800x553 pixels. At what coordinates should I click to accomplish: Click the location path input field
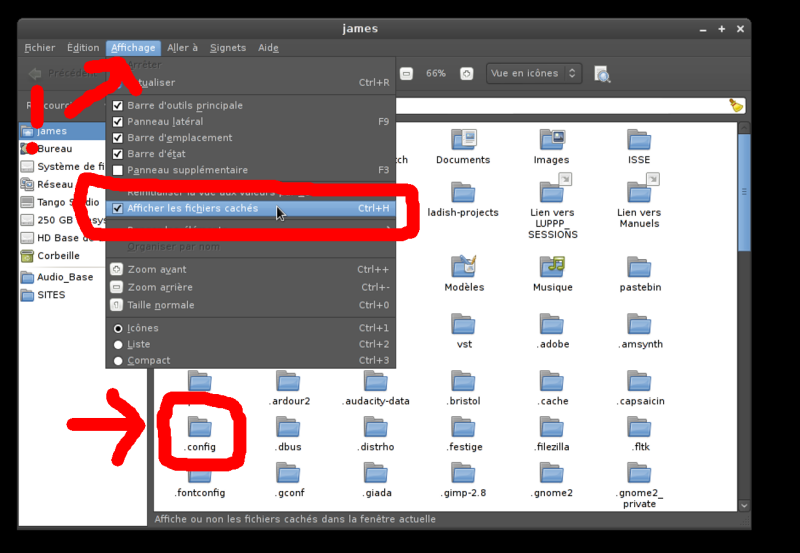click(x=570, y=106)
